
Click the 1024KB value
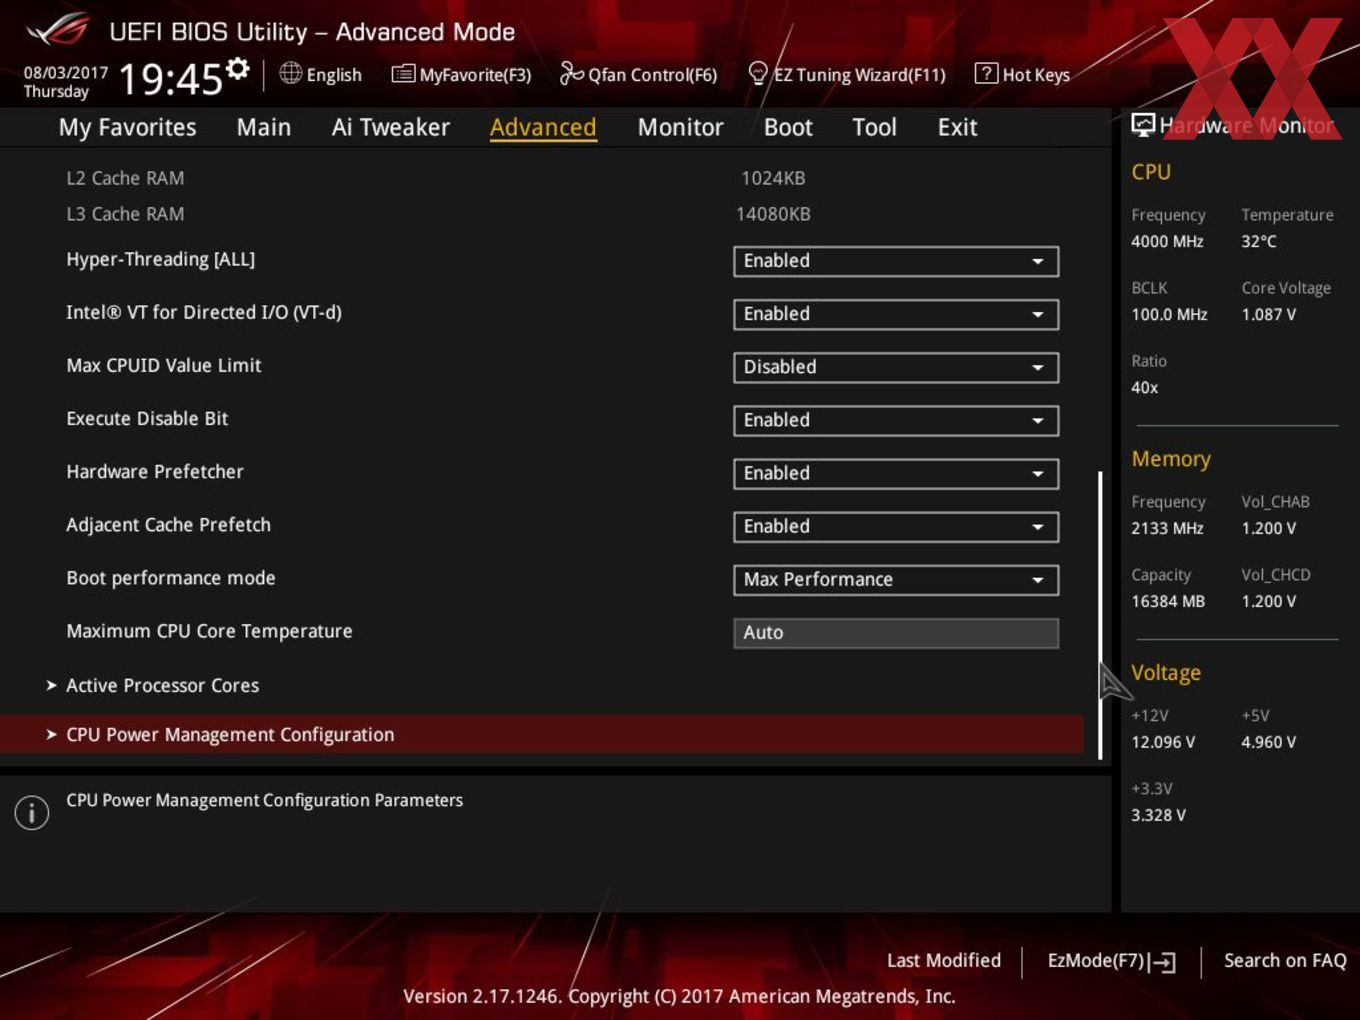tap(773, 178)
